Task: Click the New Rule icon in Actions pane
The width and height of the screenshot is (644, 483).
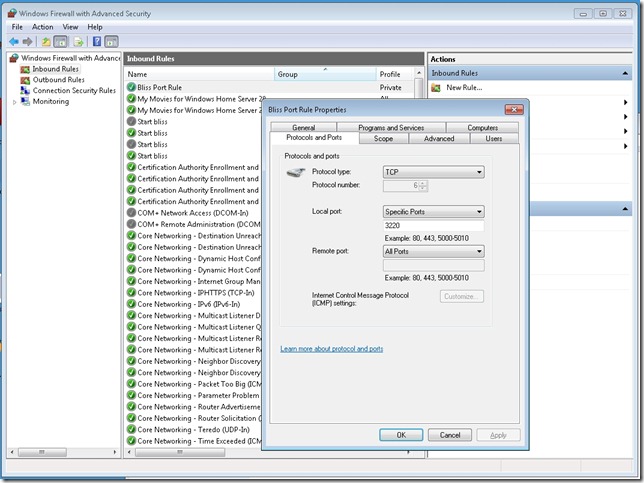Action: pyautogui.click(x=436, y=88)
